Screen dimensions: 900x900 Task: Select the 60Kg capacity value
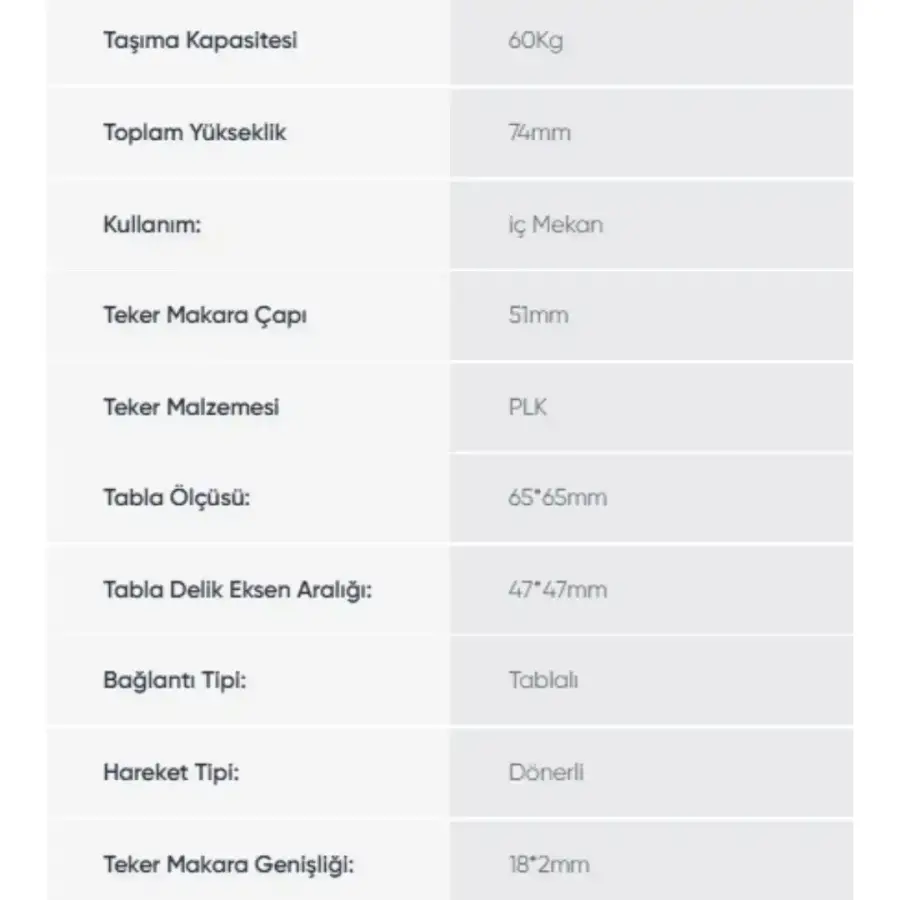(536, 41)
